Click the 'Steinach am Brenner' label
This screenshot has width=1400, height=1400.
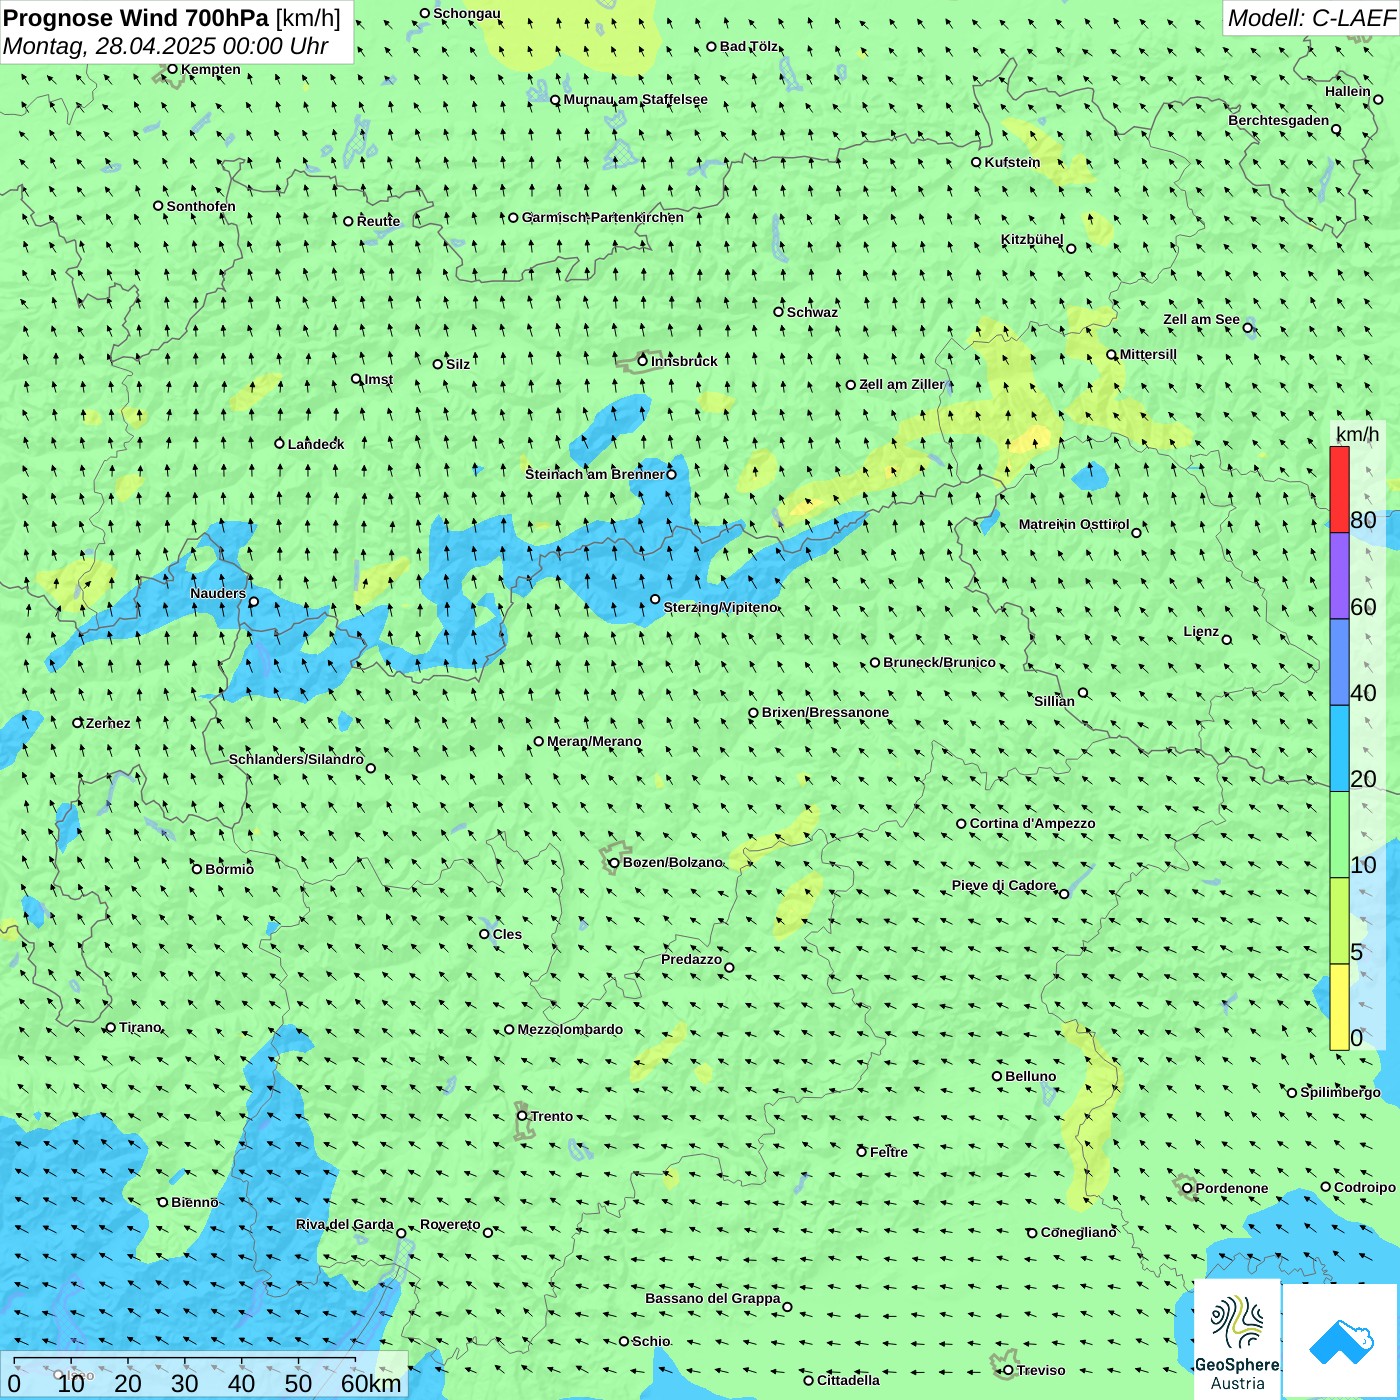[594, 474]
